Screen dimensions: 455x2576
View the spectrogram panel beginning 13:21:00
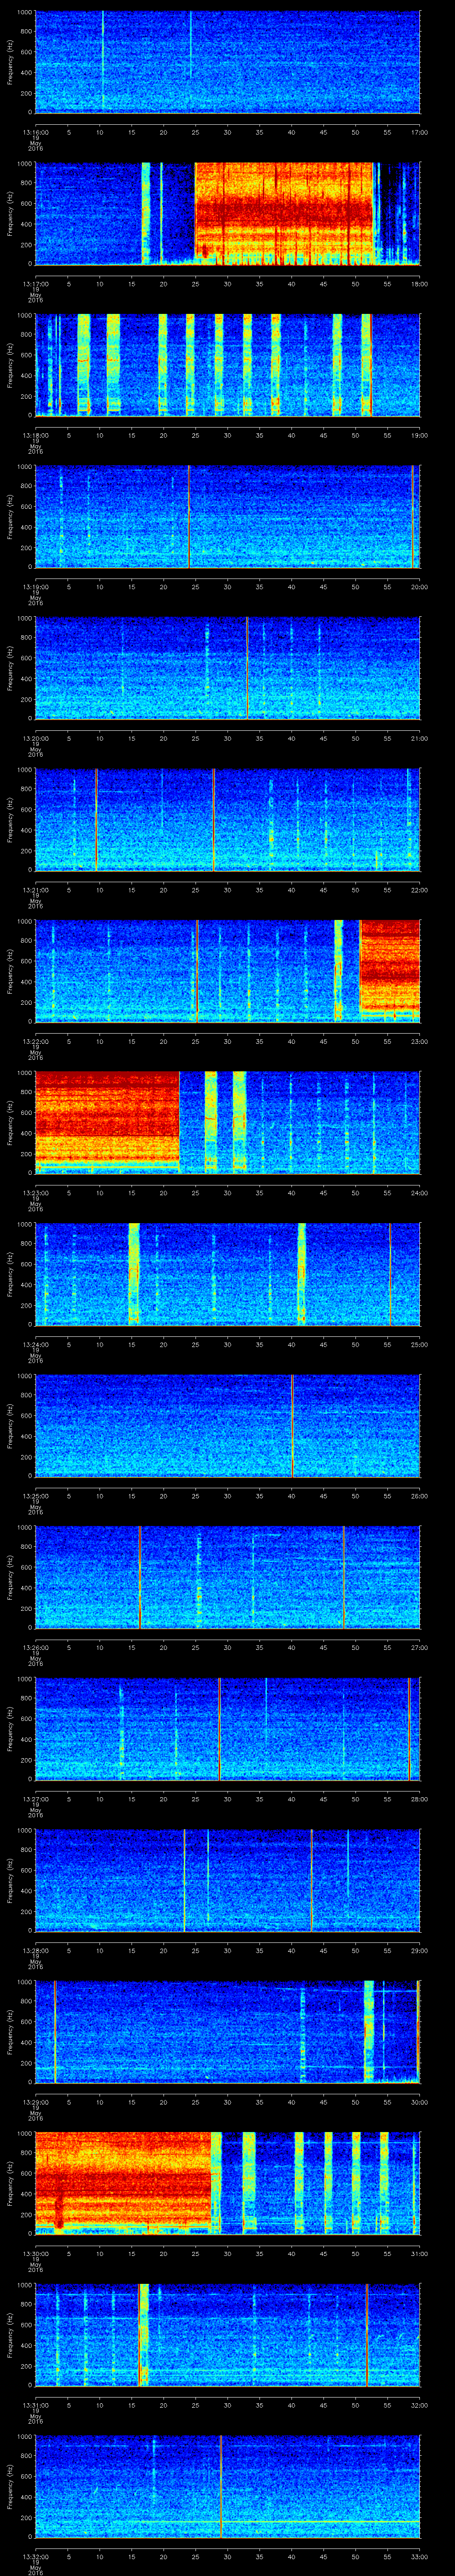(x=227, y=819)
